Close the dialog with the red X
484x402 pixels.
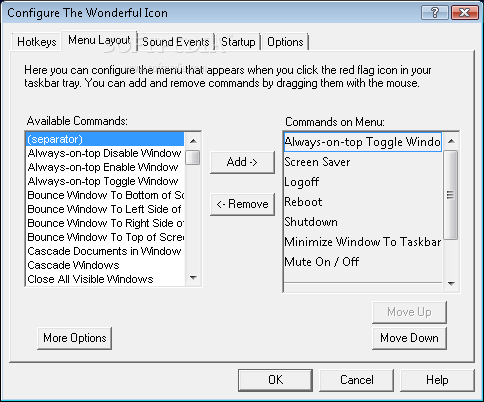tap(464, 13)
